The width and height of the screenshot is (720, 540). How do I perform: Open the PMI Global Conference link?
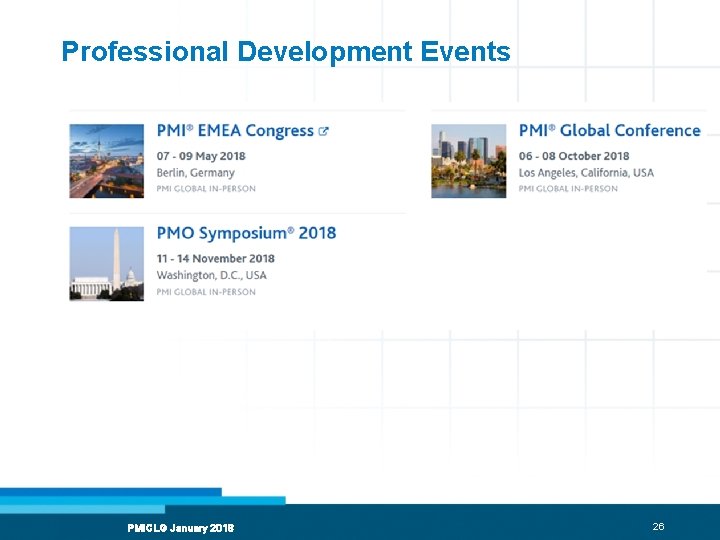(609, 130)
